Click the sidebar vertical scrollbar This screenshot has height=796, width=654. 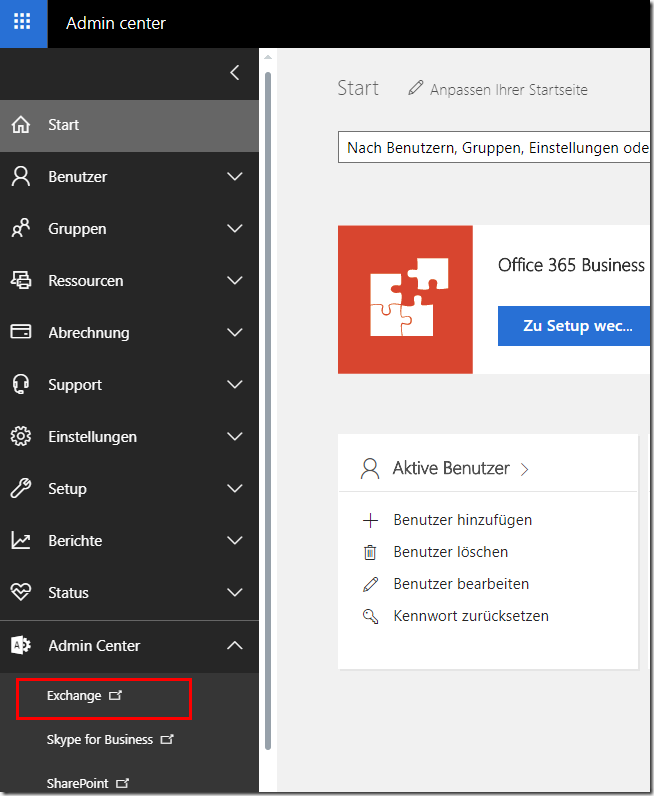pos(267,400)
